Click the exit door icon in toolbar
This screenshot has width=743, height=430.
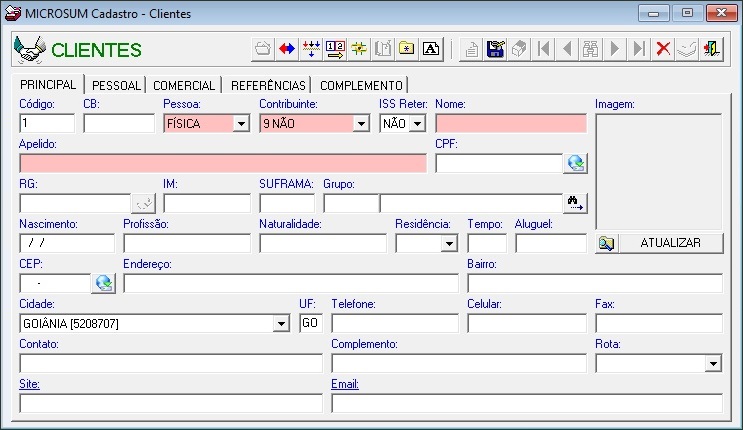pos(710,49)
